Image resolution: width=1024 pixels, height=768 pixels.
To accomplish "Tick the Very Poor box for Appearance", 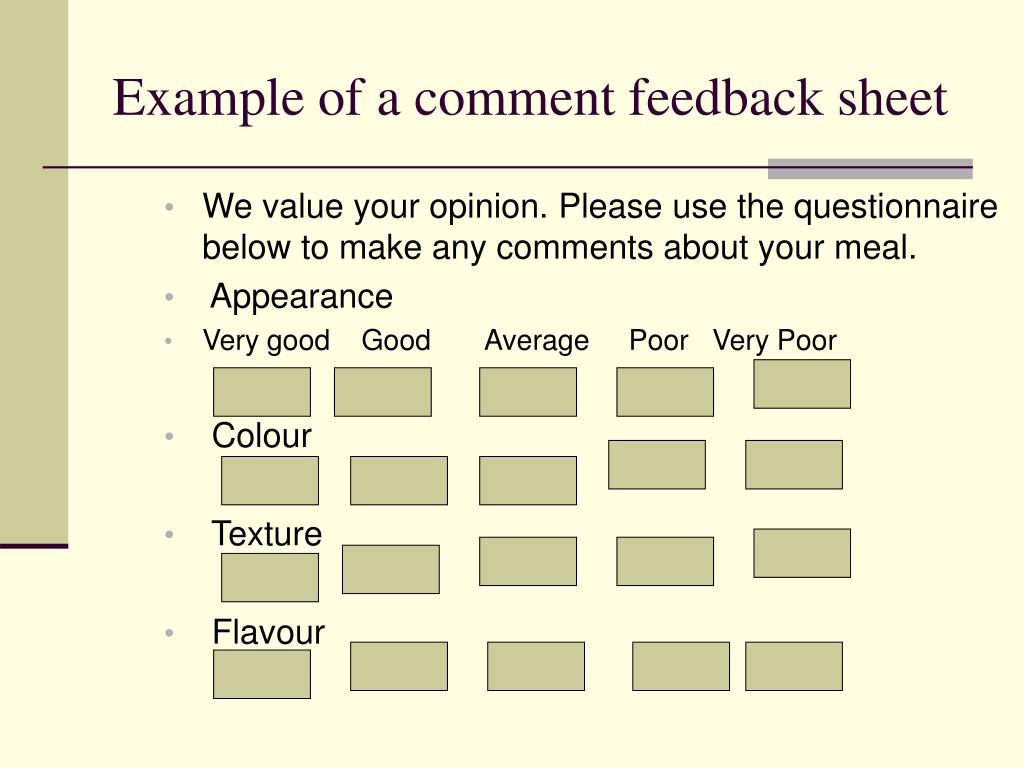I will (802, 384).
